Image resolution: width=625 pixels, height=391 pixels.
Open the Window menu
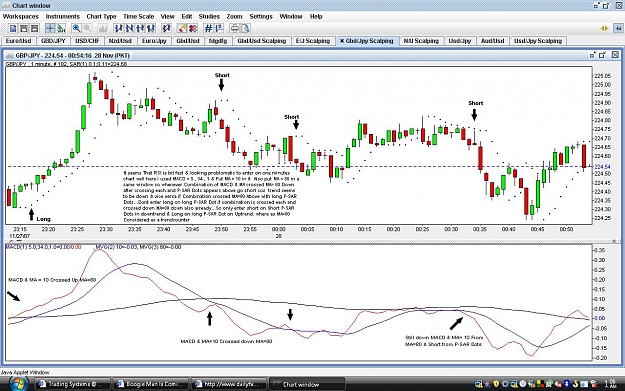(x=291, y=16)
